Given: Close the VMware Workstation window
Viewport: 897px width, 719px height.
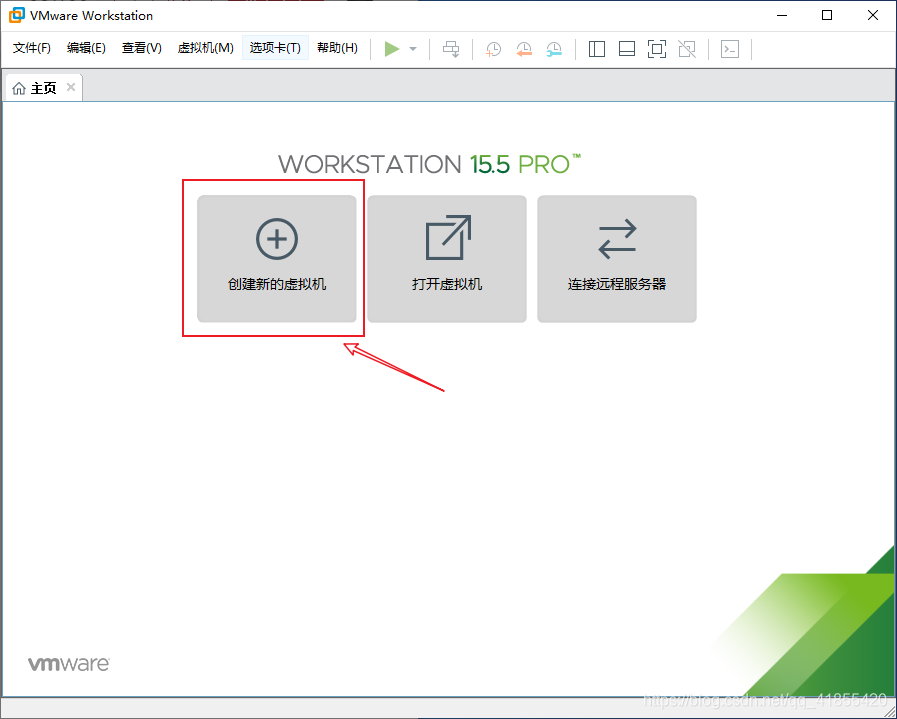Looking at the screenshot, I should point(872,15).
